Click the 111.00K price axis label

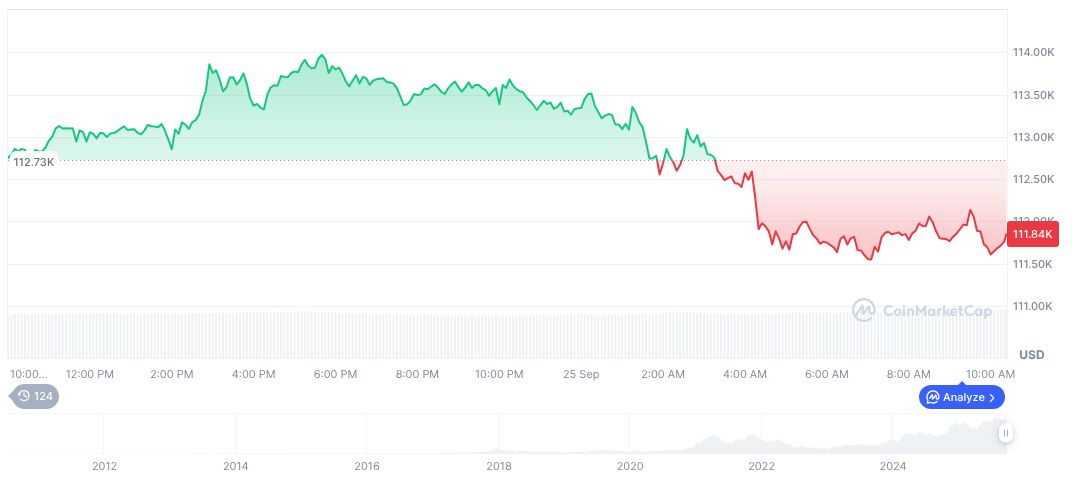[x=1033, y=306]
